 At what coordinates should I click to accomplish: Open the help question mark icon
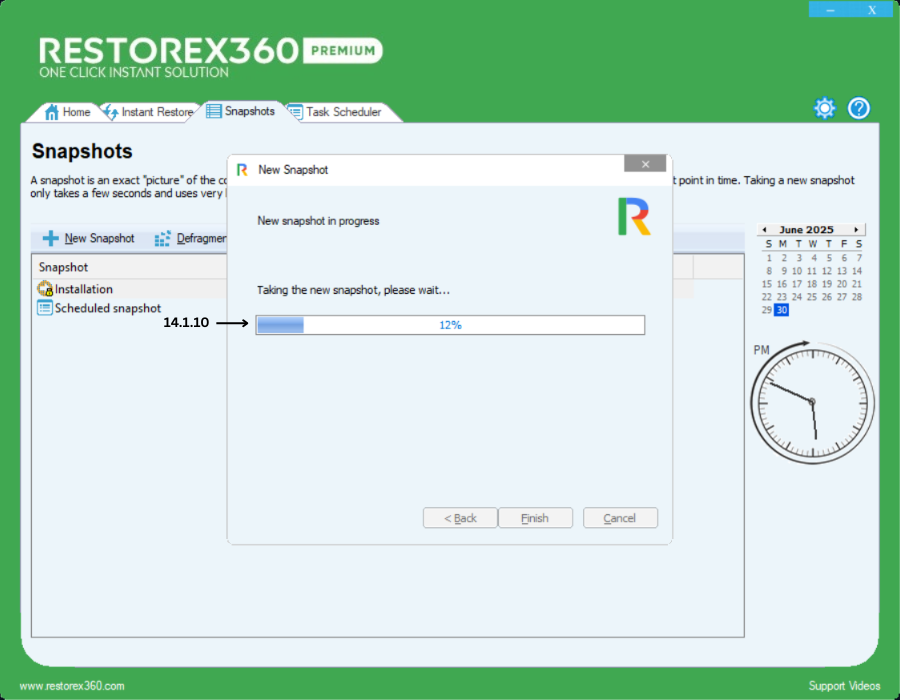coord(859,109)
